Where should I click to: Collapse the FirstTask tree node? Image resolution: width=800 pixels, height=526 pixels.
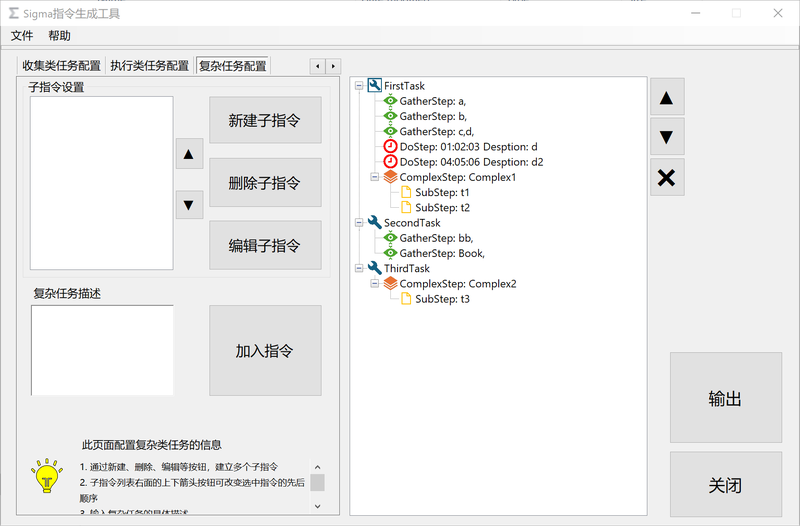pyautogui.click(x=359, y=86)
